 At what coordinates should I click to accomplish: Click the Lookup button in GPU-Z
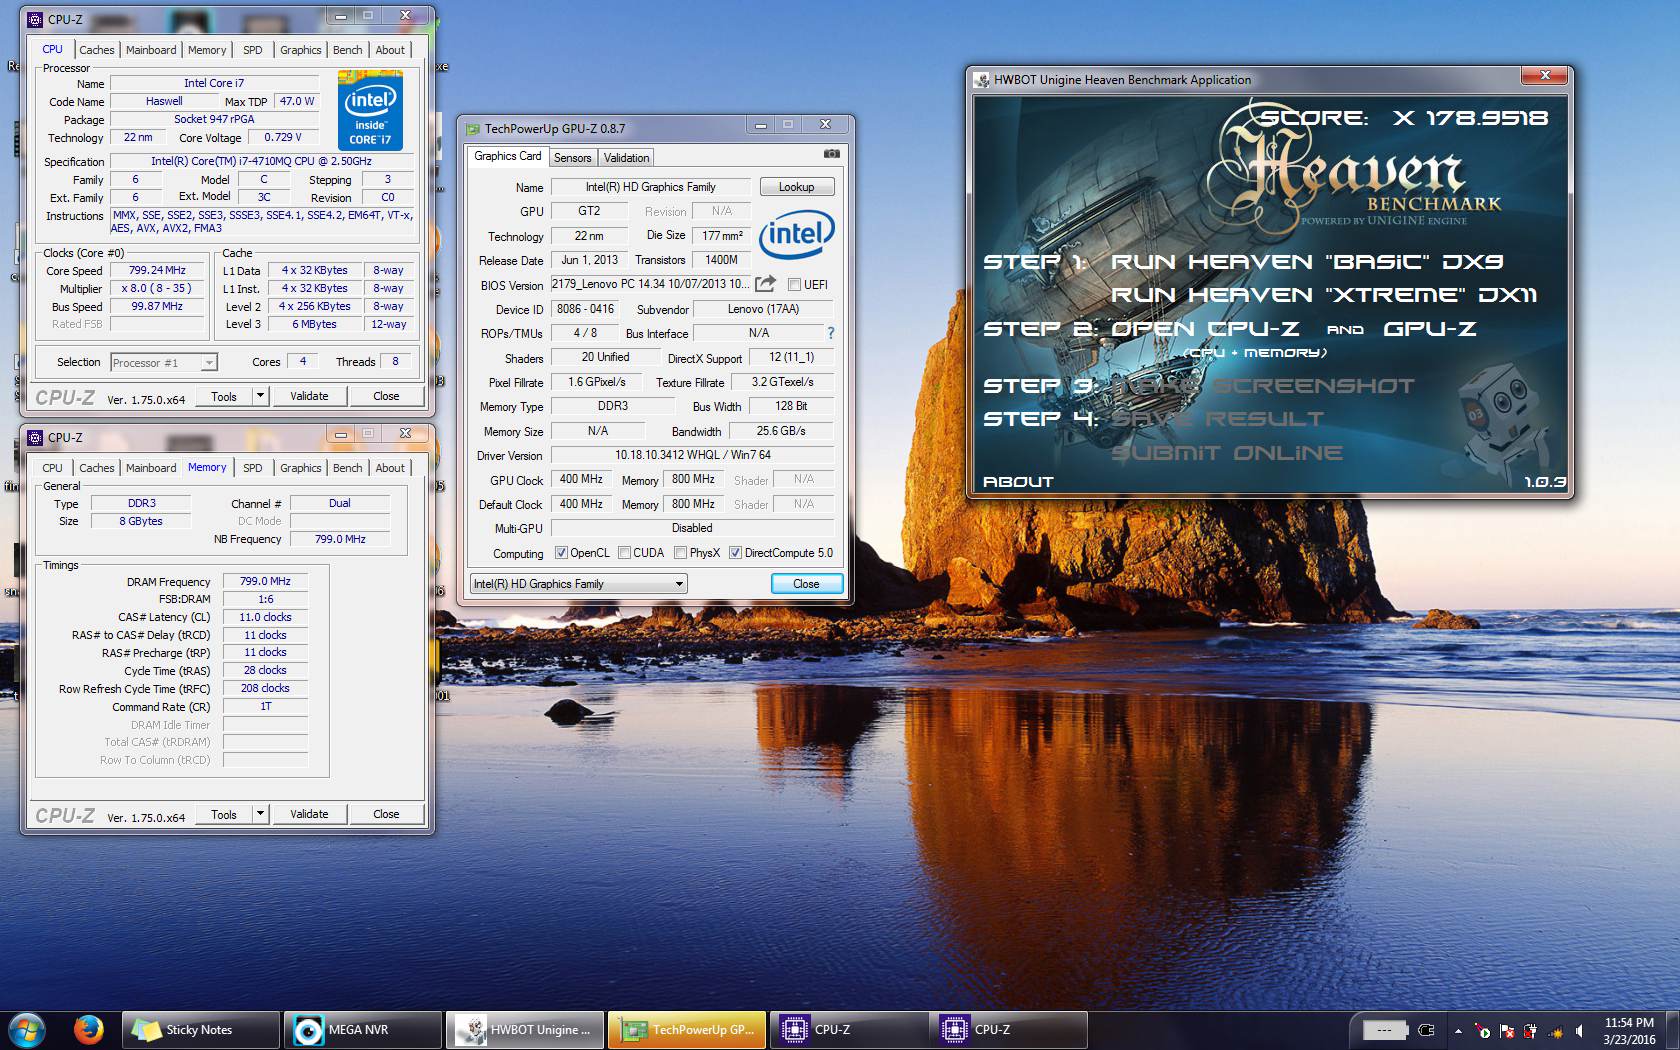[x=797, y=187]
